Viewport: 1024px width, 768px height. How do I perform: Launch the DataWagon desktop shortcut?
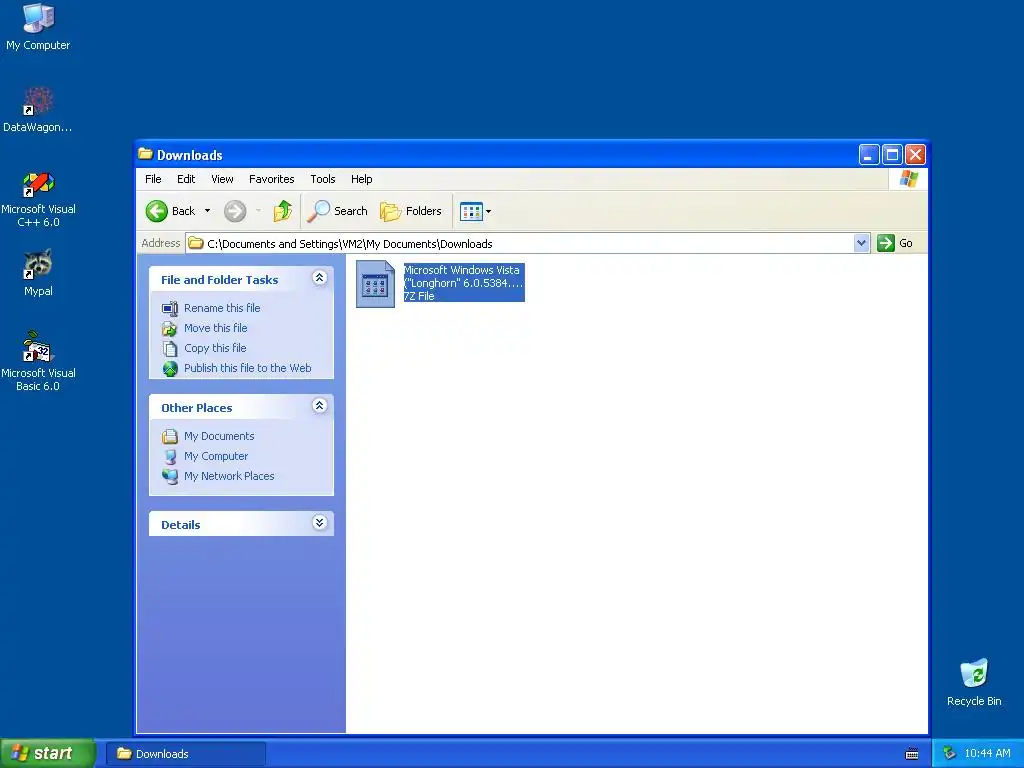(x=38, y=108)
